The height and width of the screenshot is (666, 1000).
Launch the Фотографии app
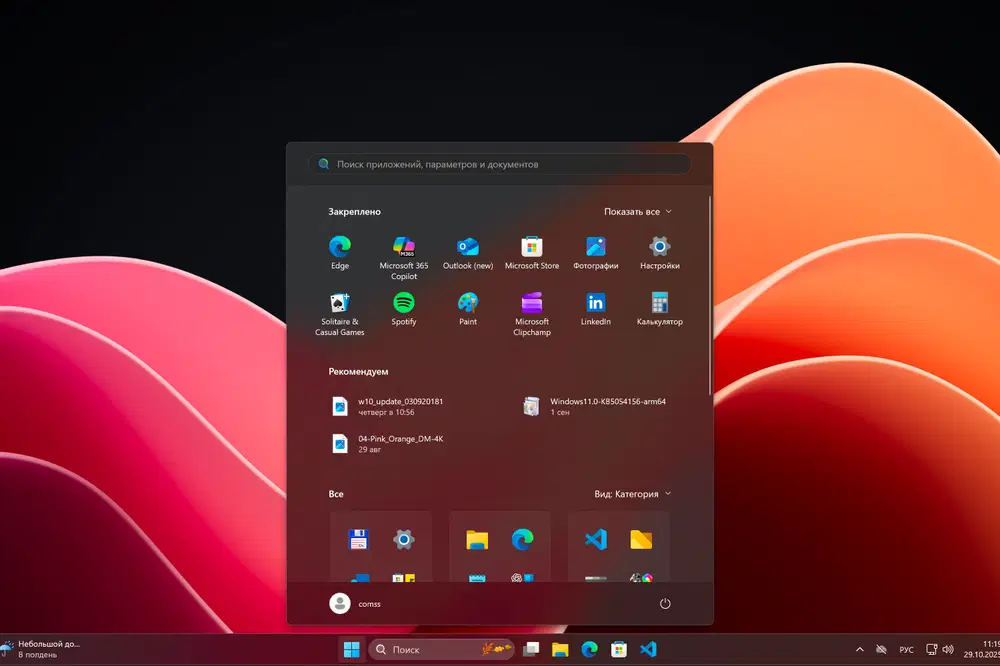tap(596, 253)
